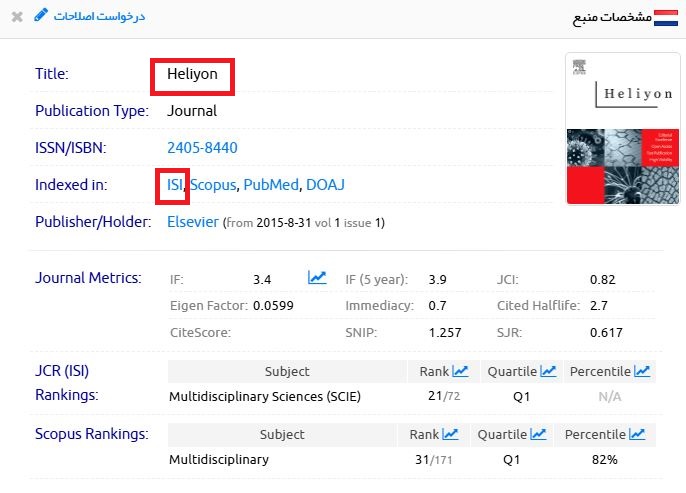Show the JCR Rank trend chart
Image resolution: width=686 pixels, height=493 pixels.
460,371
